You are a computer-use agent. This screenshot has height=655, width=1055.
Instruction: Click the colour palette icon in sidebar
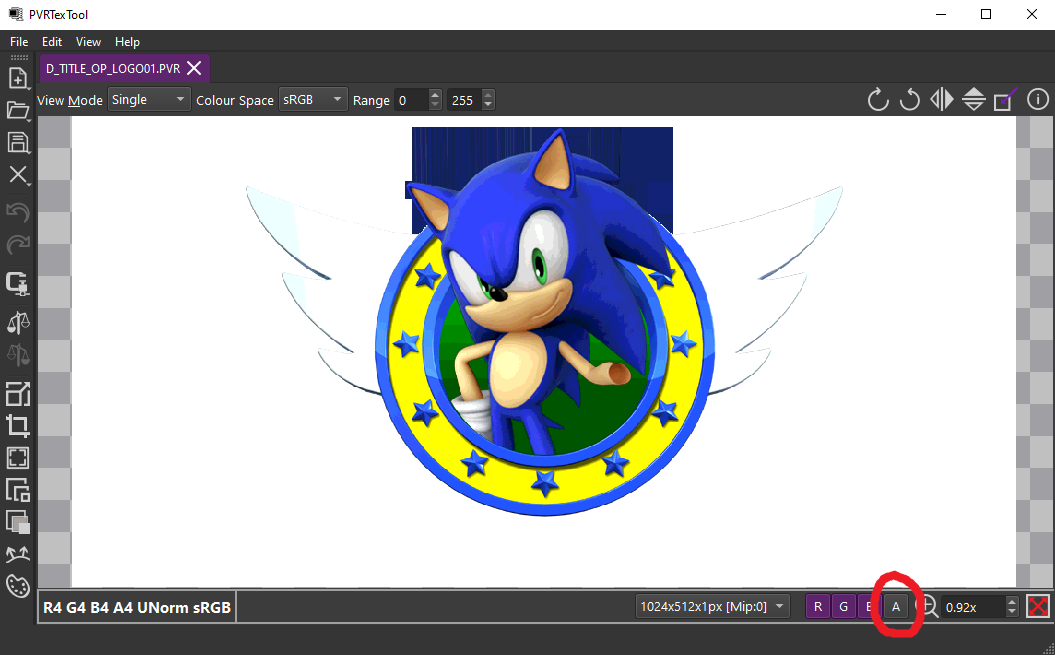tap(18, 586)
